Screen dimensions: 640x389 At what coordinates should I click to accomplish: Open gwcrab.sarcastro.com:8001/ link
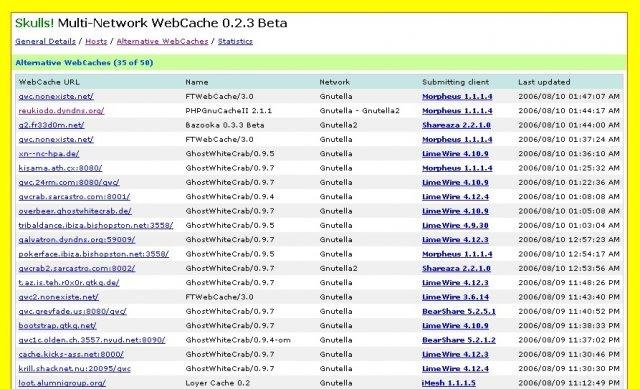[x=74, y=197]
